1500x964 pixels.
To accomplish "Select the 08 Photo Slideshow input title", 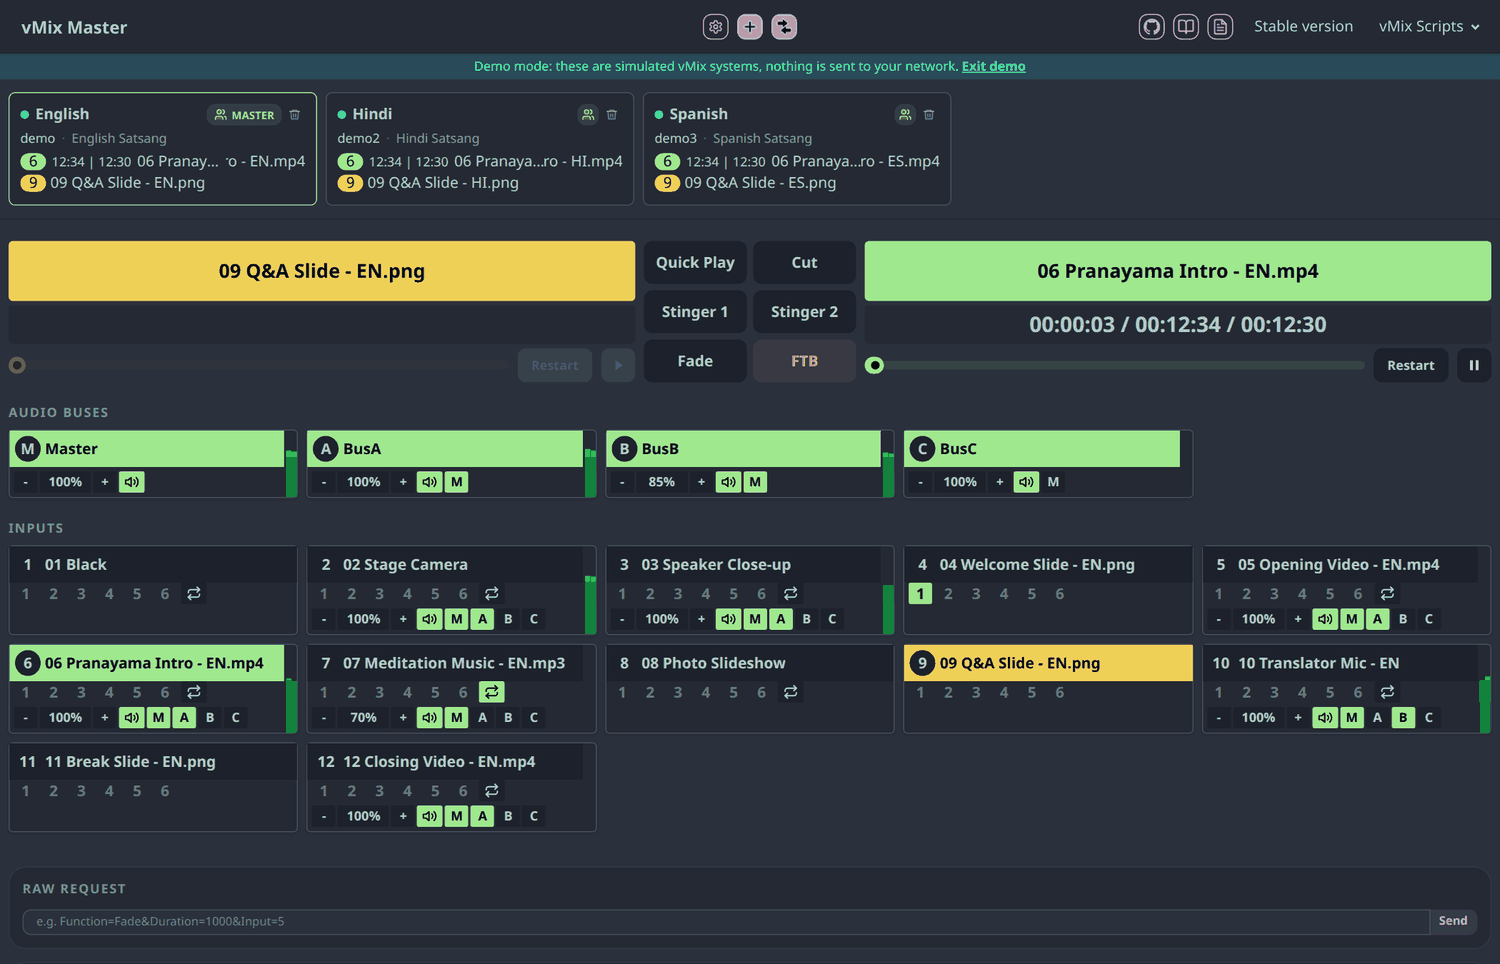I will [x=713, y=663].
